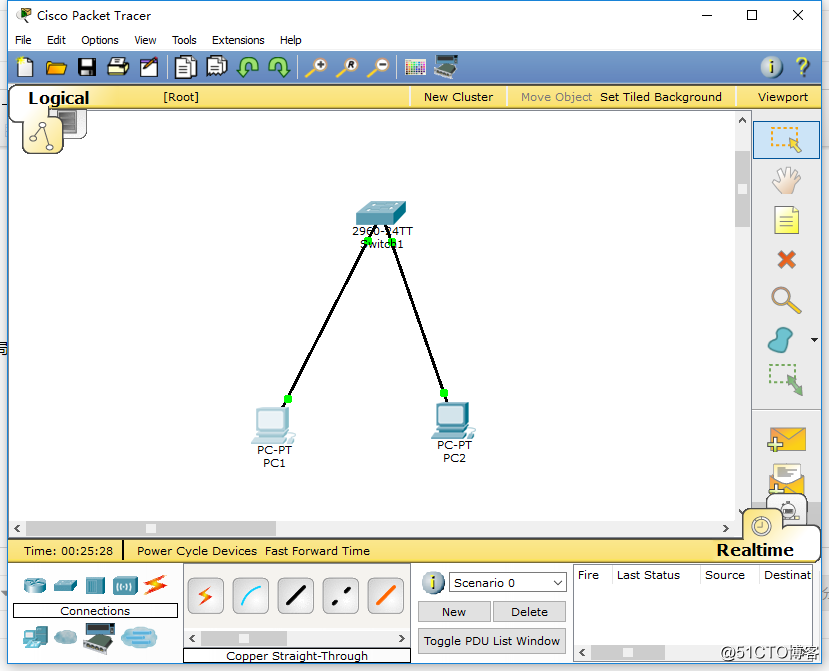Print using the printer icon
This screenshot has width=829, height=671.
click(118, 67)
